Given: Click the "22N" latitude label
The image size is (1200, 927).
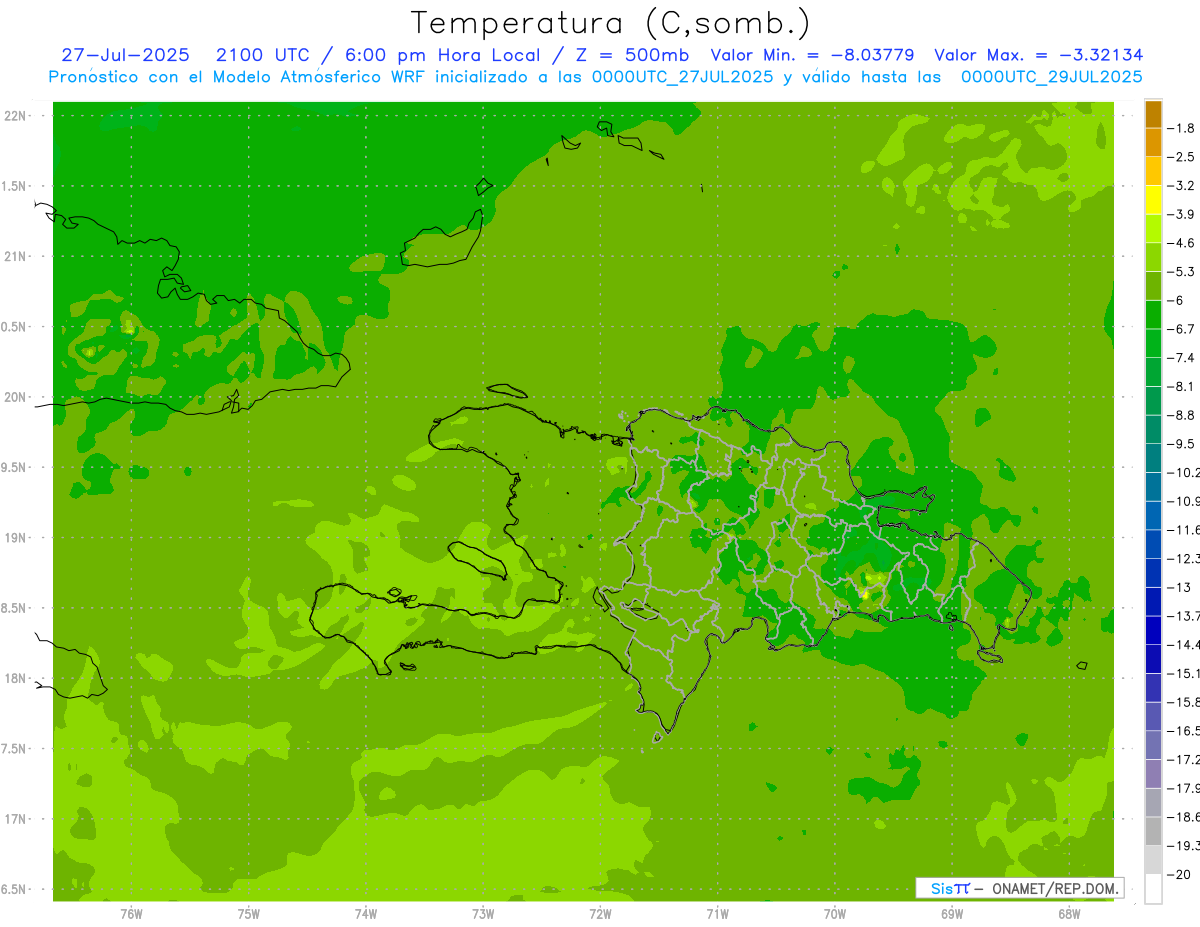Looking at the screenshot, I should coord(15,116).
